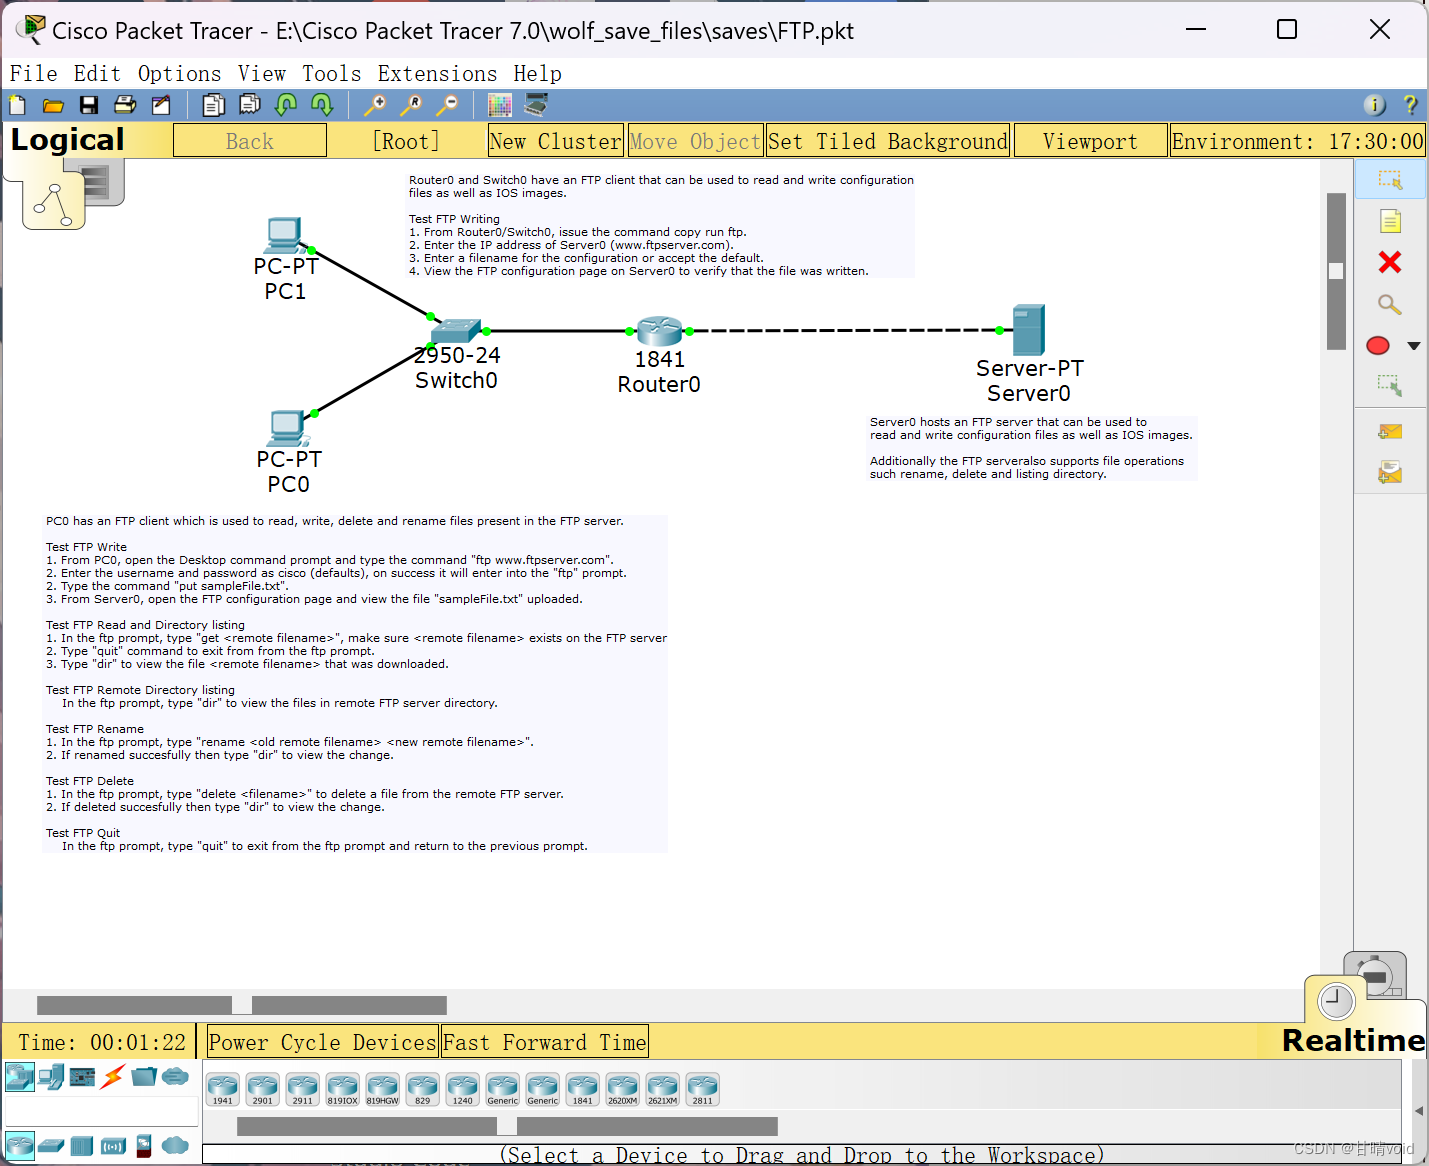This screenshot has height=1166, width=1429.
Task: Click the Copy icon in the toolbar
Action: coord(213,105)
